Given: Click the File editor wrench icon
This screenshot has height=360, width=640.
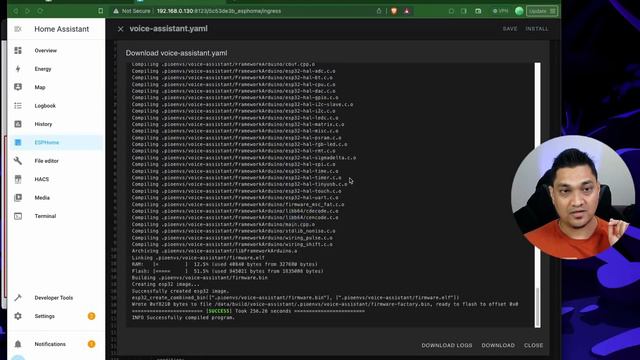Looking at the screenshot, I should point(18,160).
